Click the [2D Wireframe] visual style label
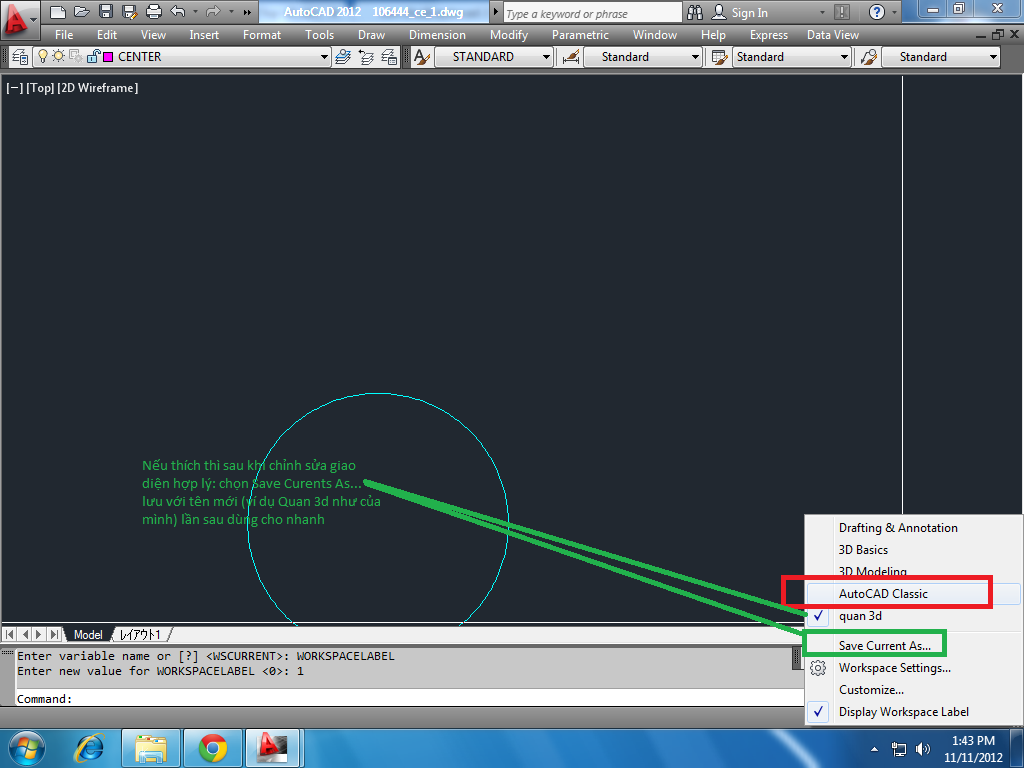The width and height of the screenshot is (1024, 768). coord(98,88)
